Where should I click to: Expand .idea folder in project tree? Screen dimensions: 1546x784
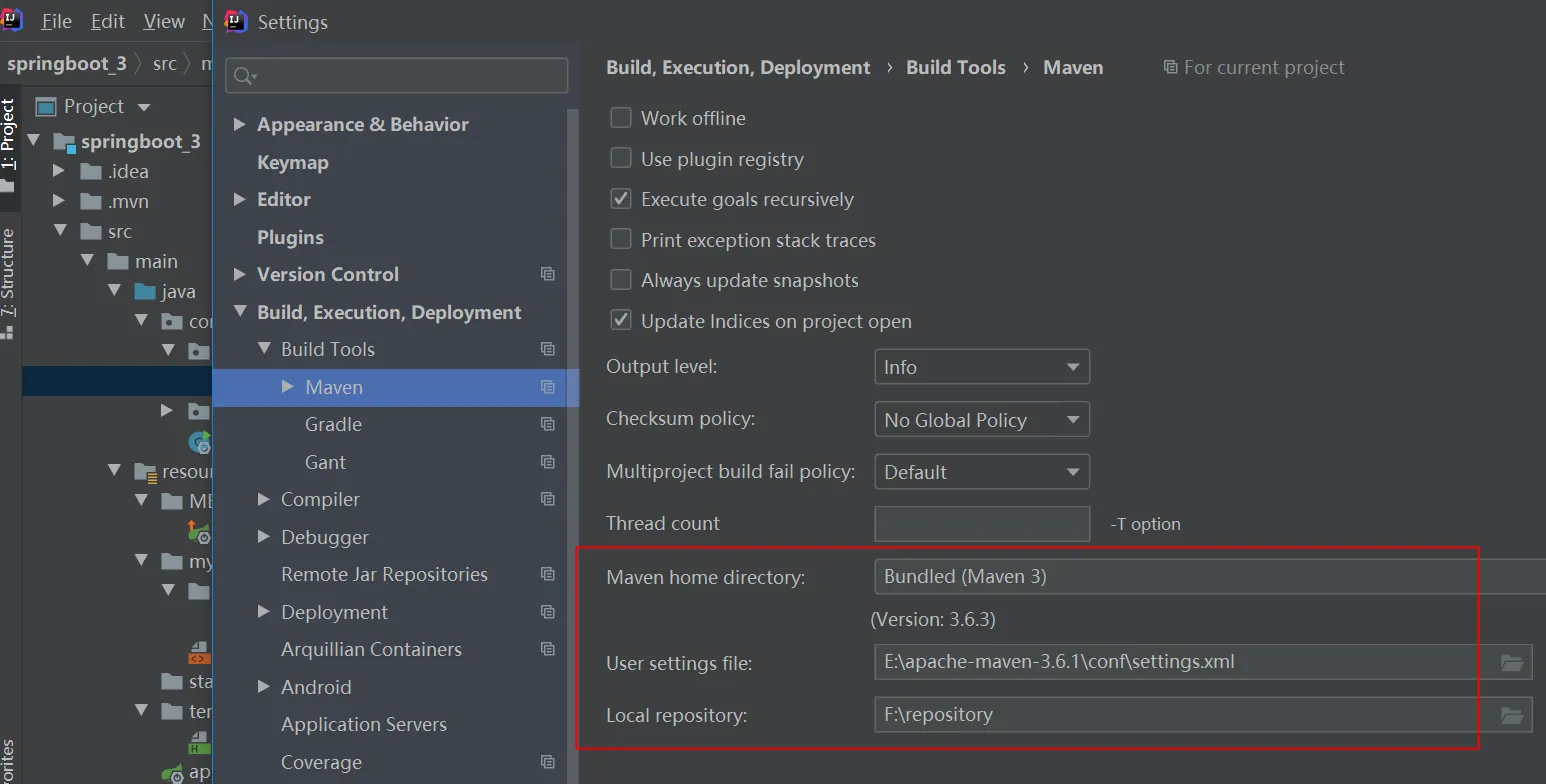click(59, 171)
